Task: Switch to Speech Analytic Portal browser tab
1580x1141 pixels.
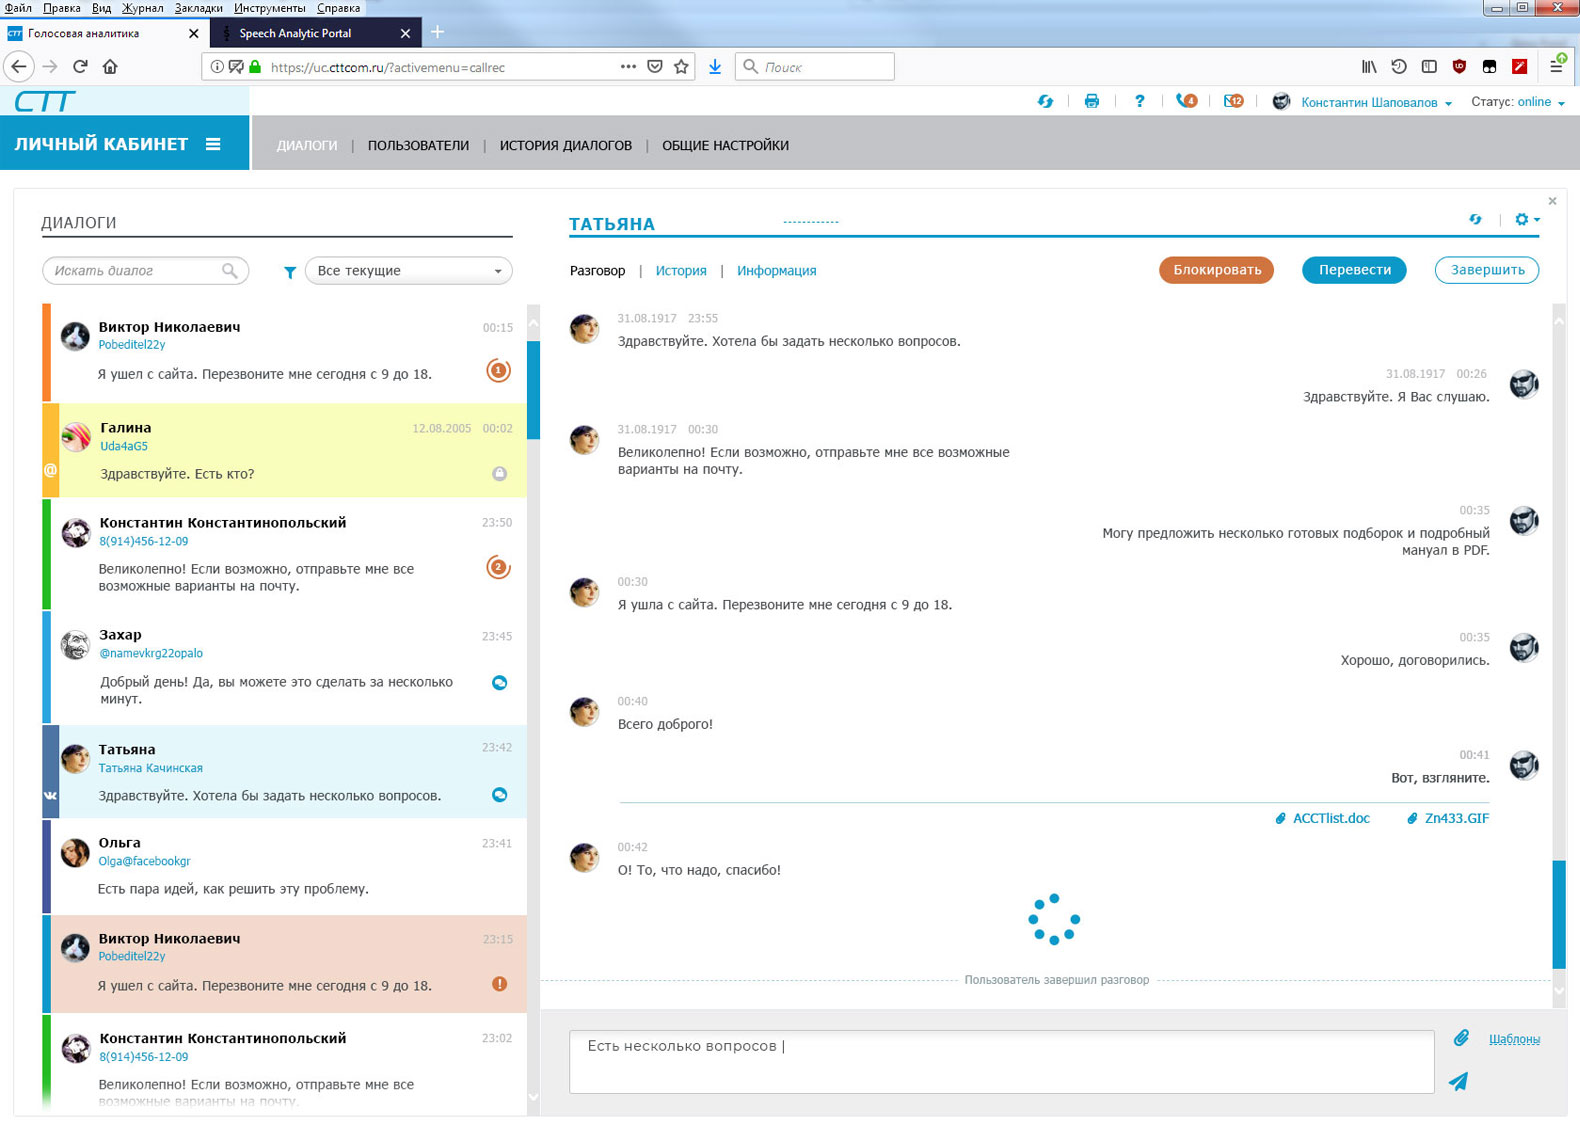Action: [x=316, y=33]
